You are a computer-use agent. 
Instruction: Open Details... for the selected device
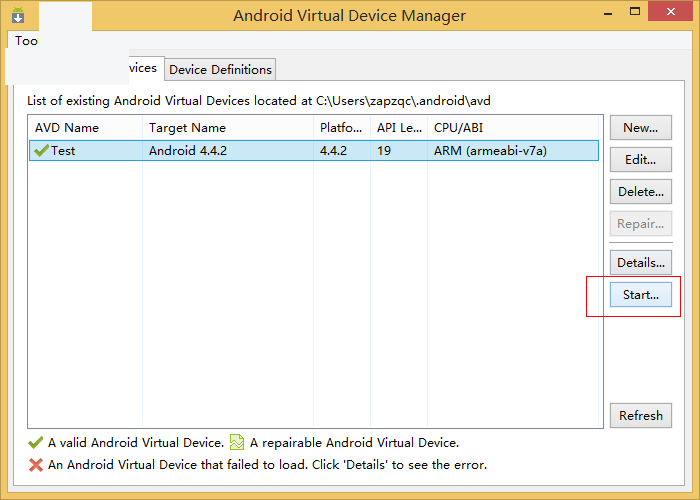pos(640,262)
